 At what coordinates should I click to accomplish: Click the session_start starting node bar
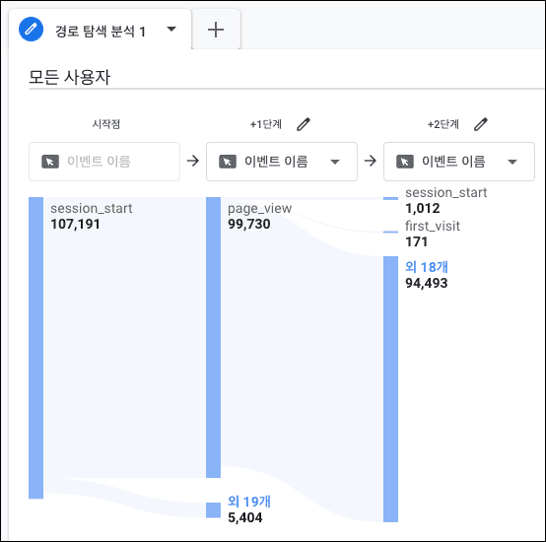tap(36, 348)
